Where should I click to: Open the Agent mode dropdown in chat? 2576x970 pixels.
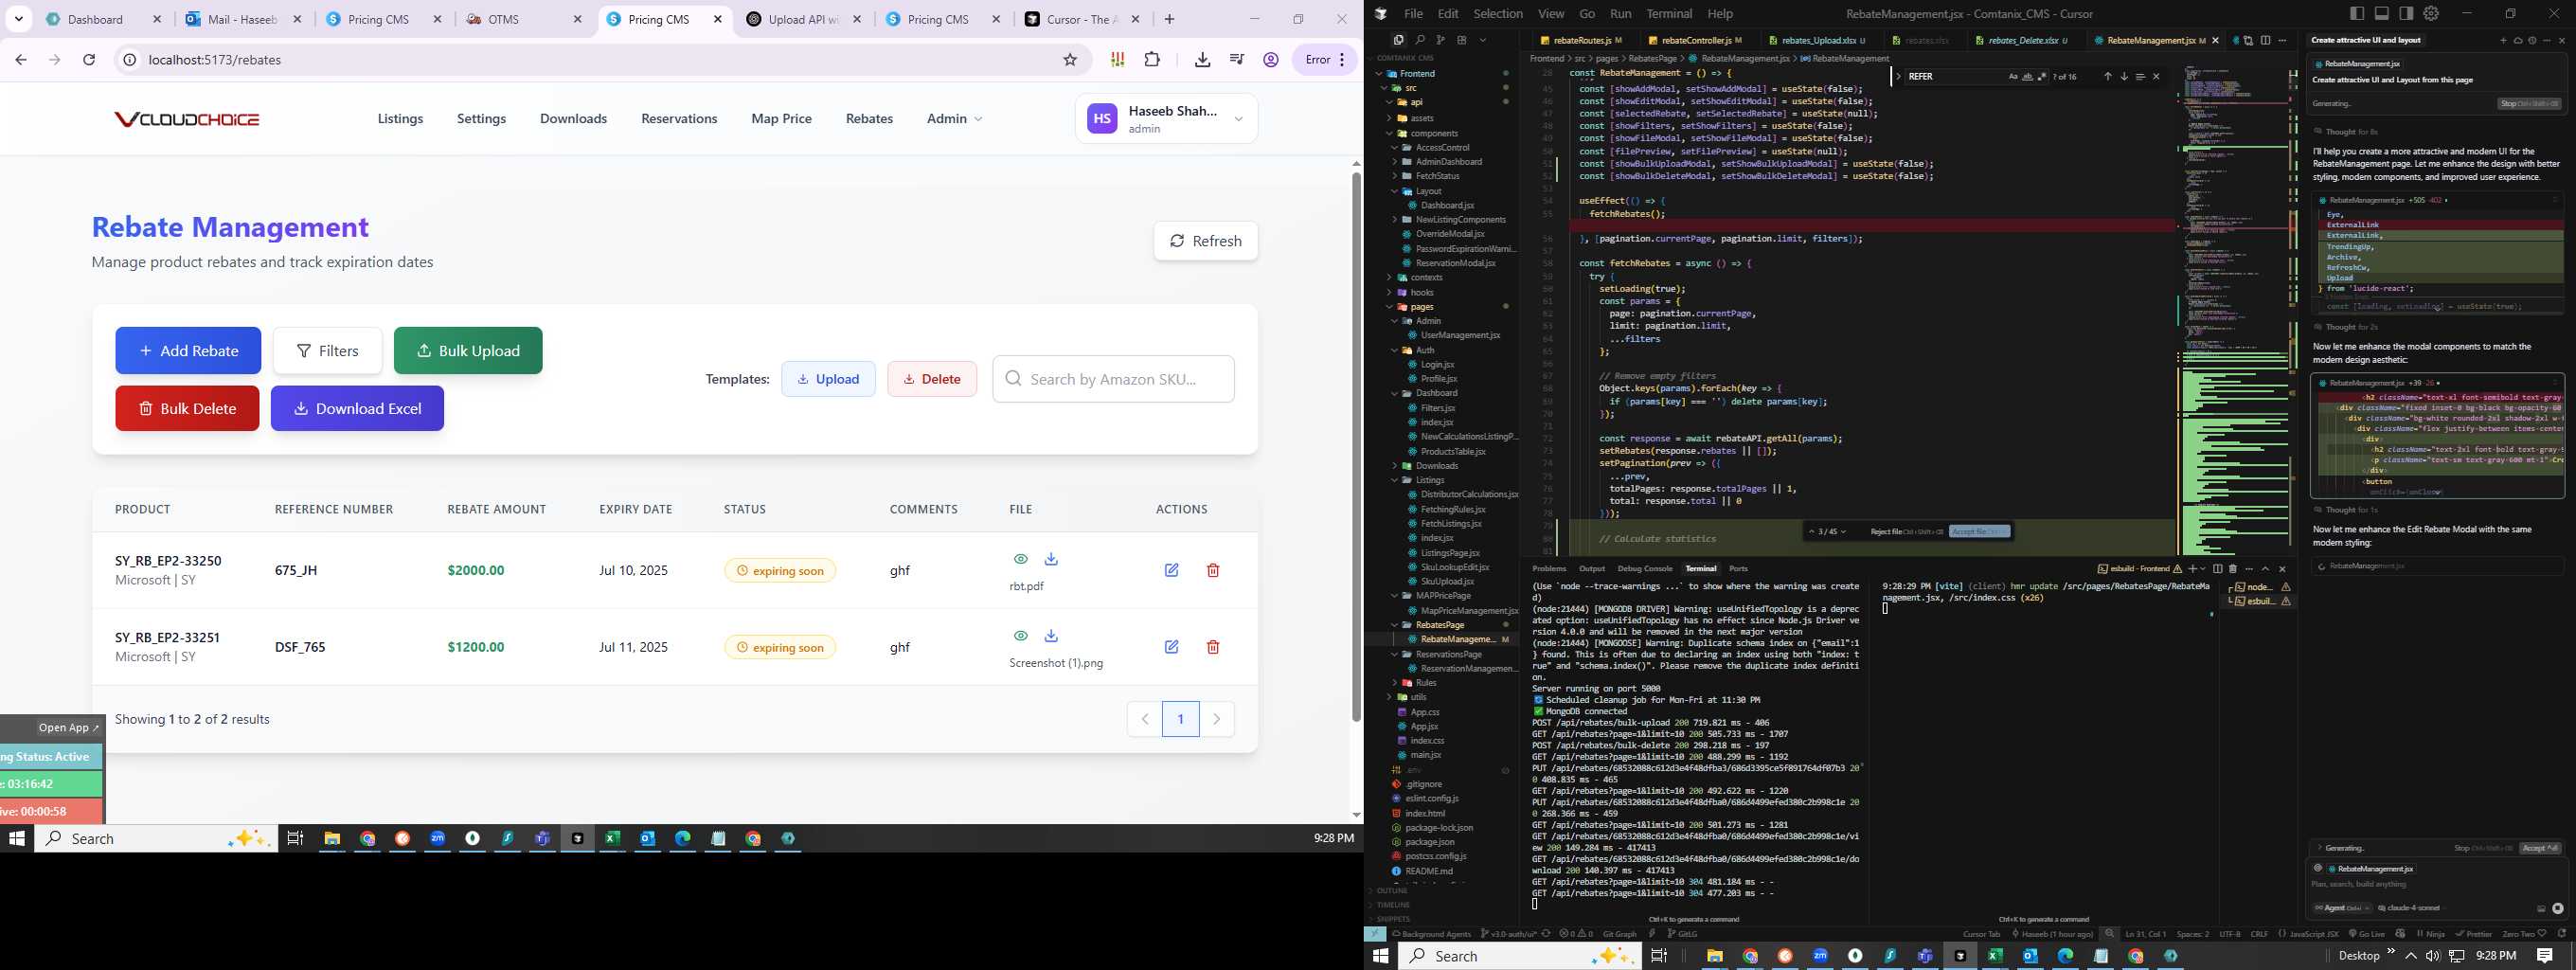click(2342, 908)
